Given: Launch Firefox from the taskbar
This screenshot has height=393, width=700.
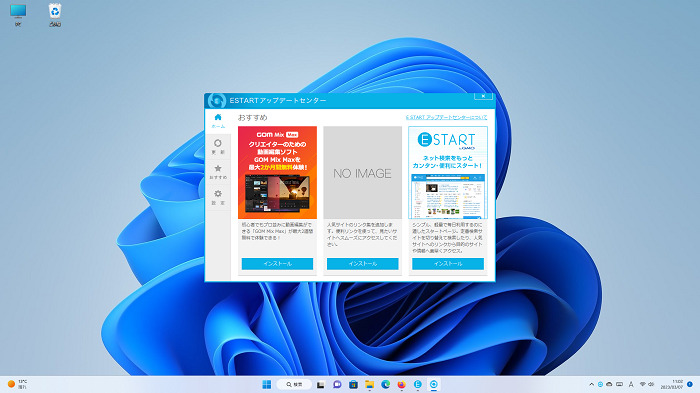Looking at the screenshot, I should pyautogui.click(x=401, y=385).
